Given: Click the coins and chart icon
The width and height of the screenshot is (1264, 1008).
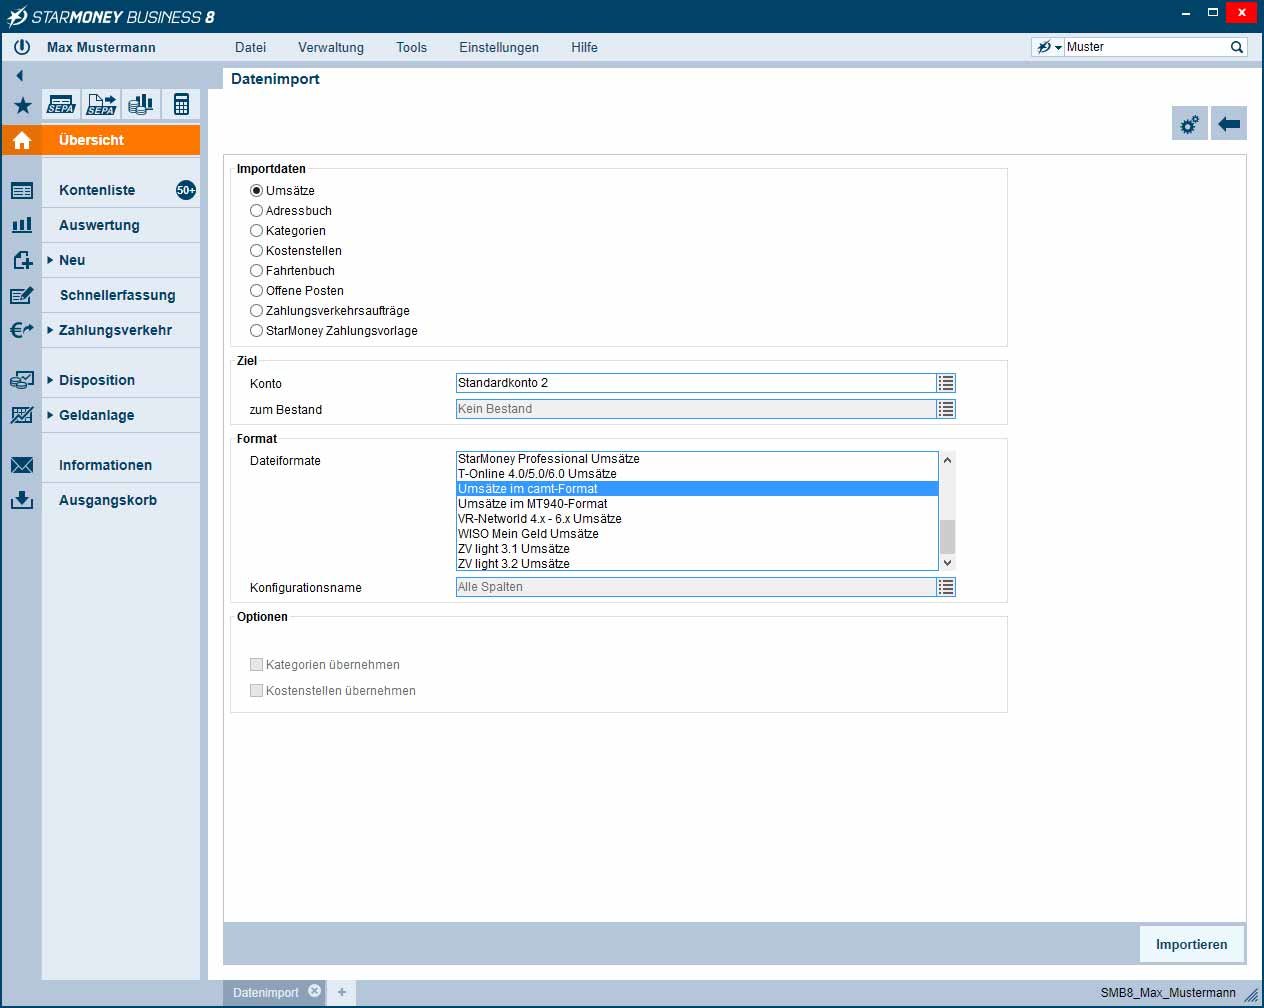Looking at the screenshot, I should tap(141, 104).
